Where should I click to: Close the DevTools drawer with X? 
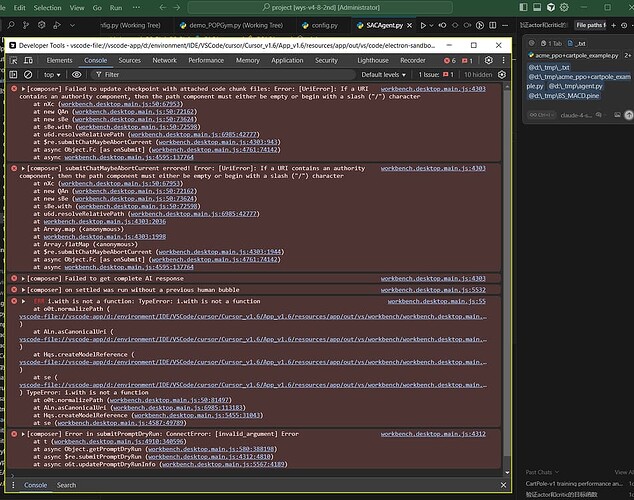pyautogui.click(x=503, y=485)
